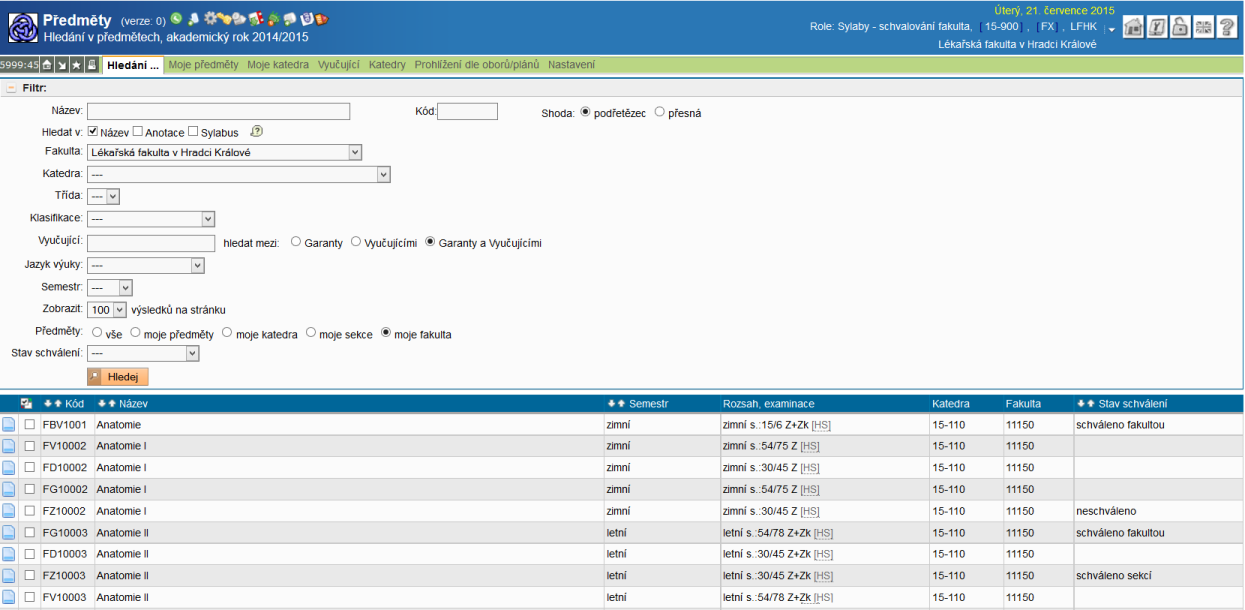Image resolution: width=1245 pixels, height=610 pixels.
Task: Open the Fakulta dropdown
Action: click(x=224, y=152)
